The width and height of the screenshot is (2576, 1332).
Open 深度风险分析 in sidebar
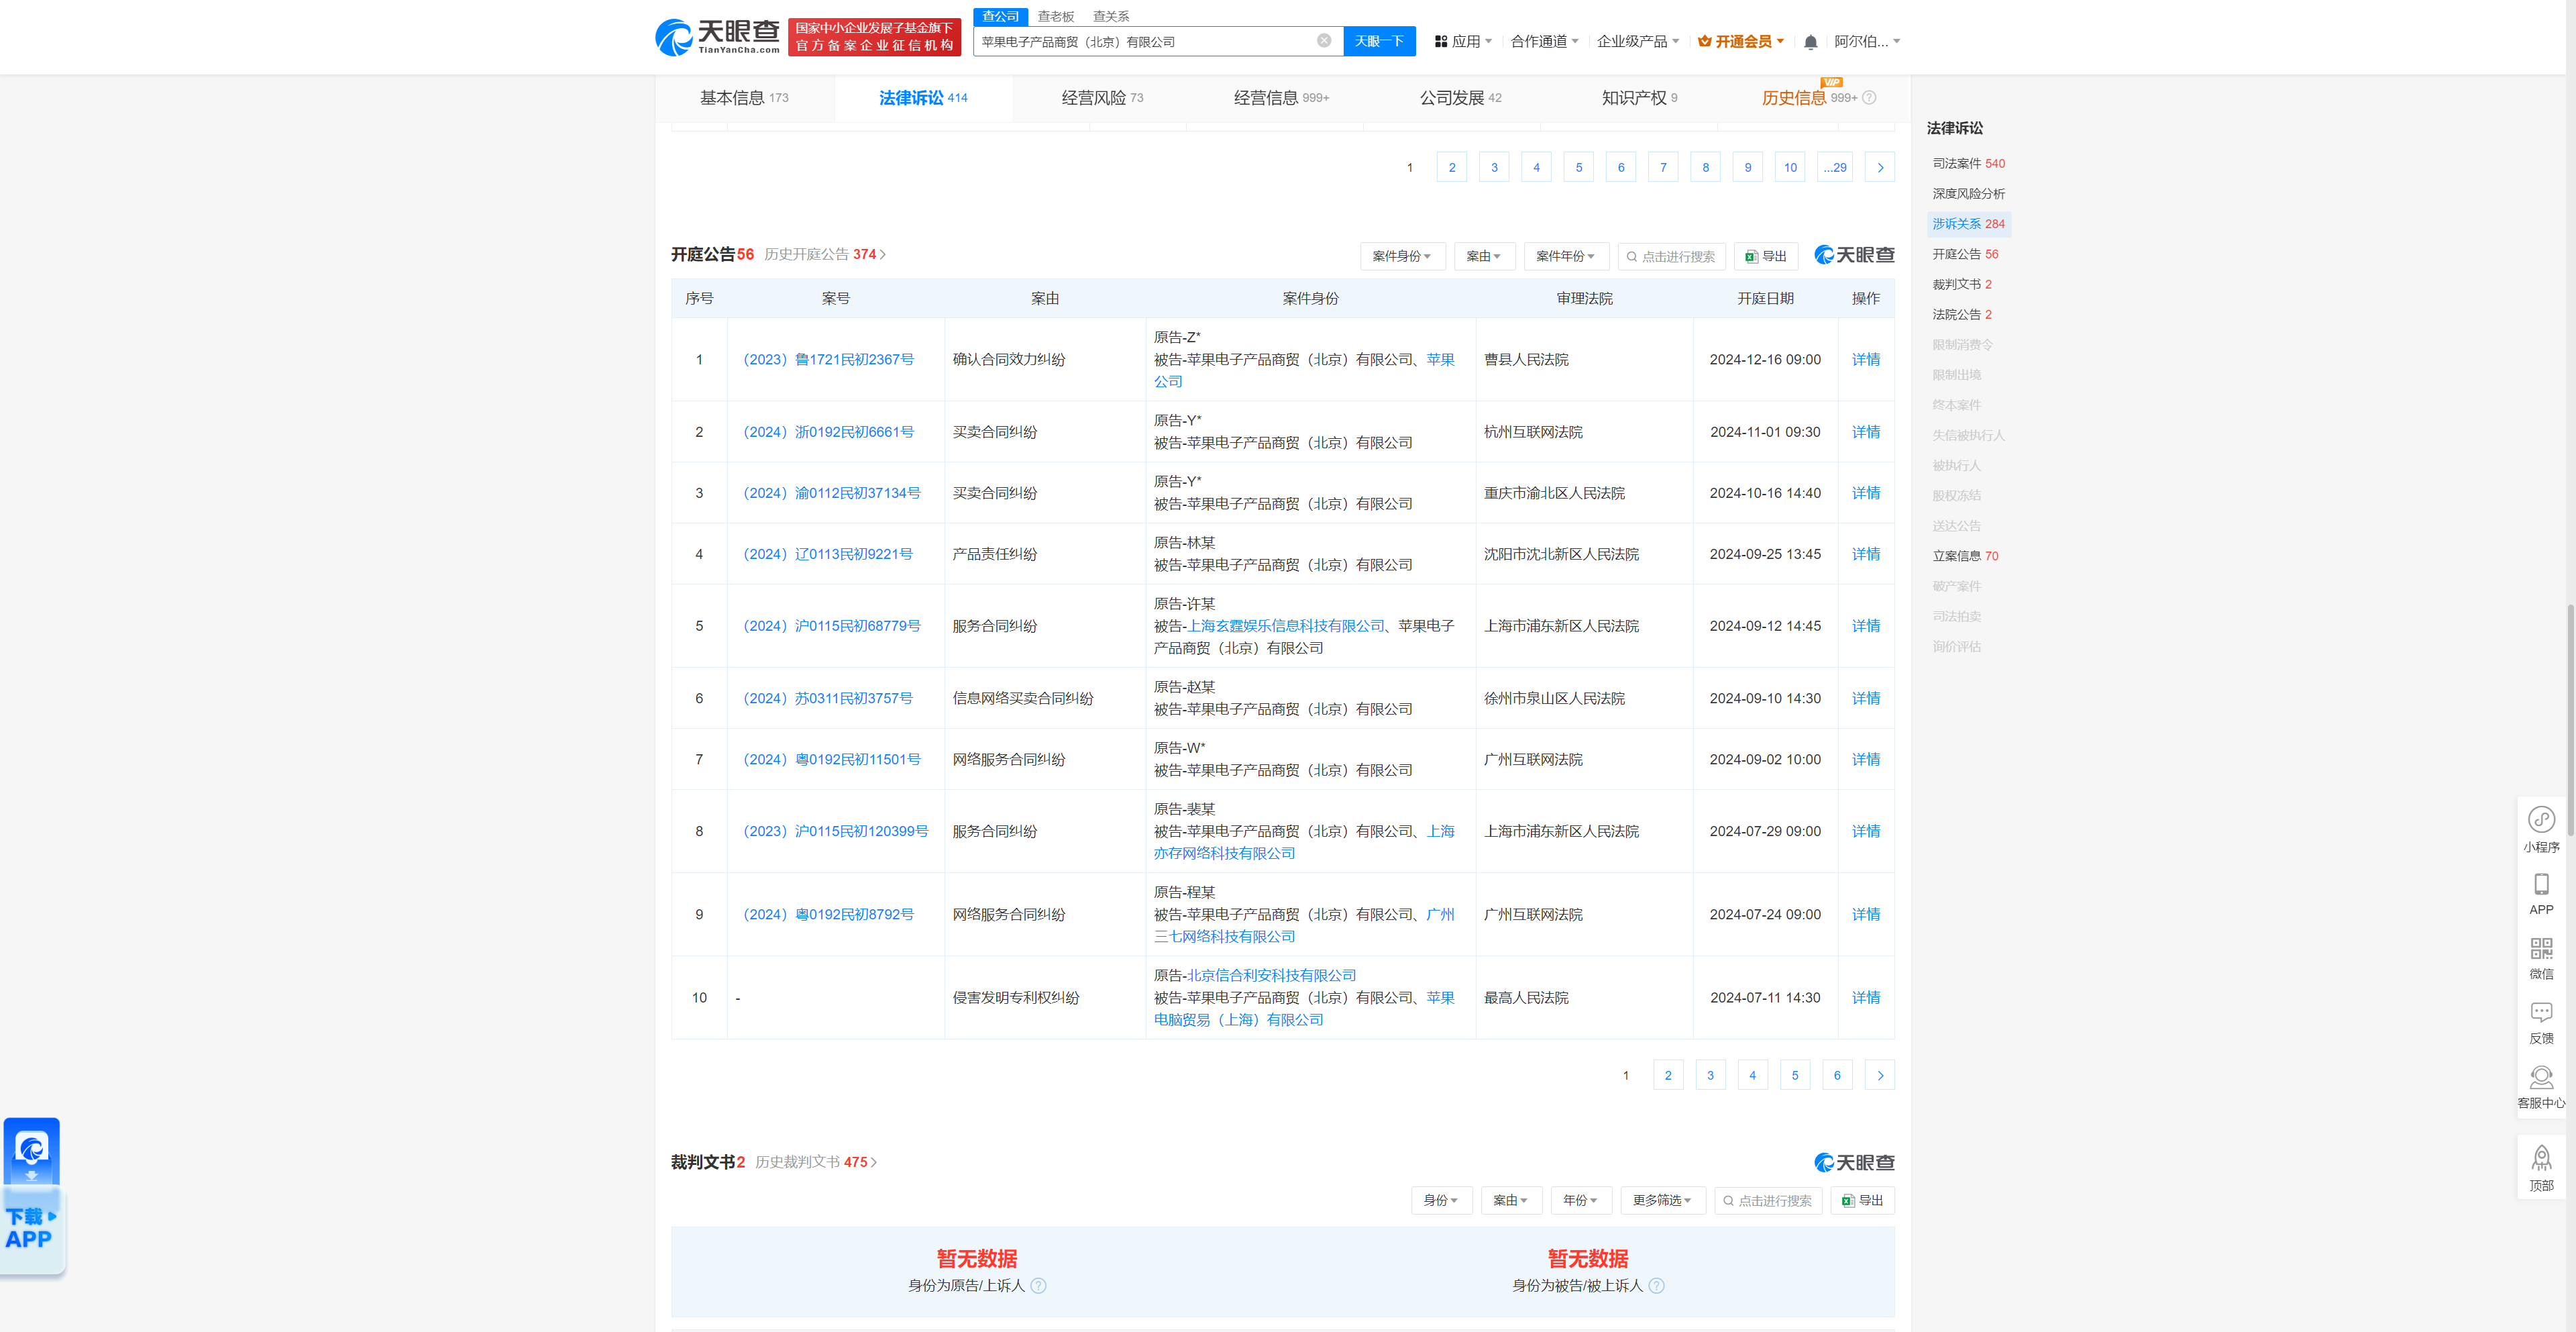tap(1968, 194)
